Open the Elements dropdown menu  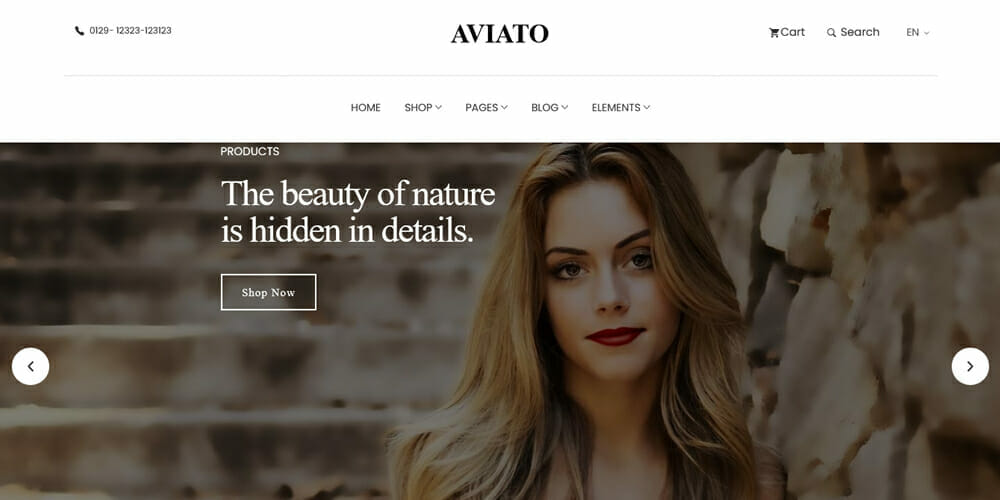621,108
